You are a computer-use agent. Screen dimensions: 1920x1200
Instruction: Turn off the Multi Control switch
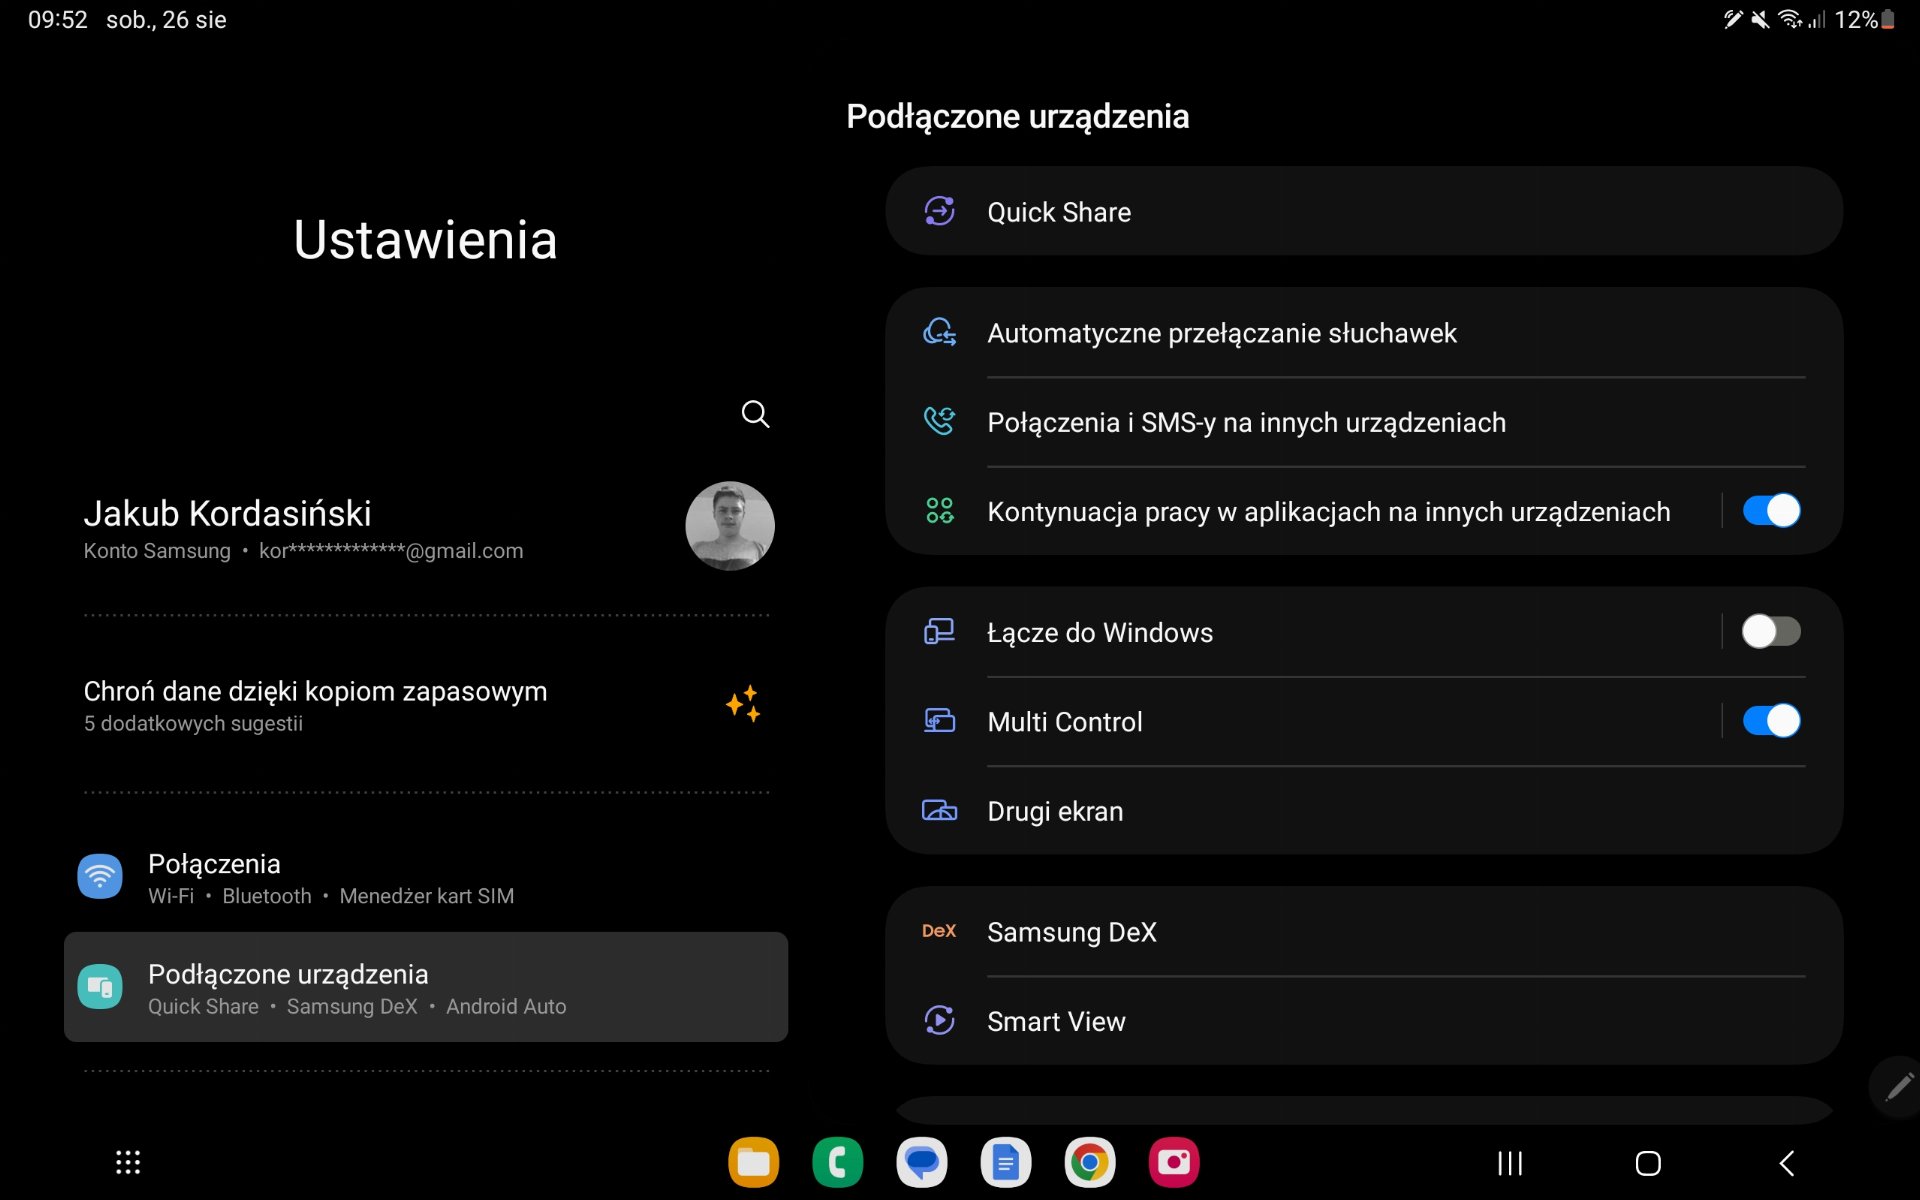1771,721
